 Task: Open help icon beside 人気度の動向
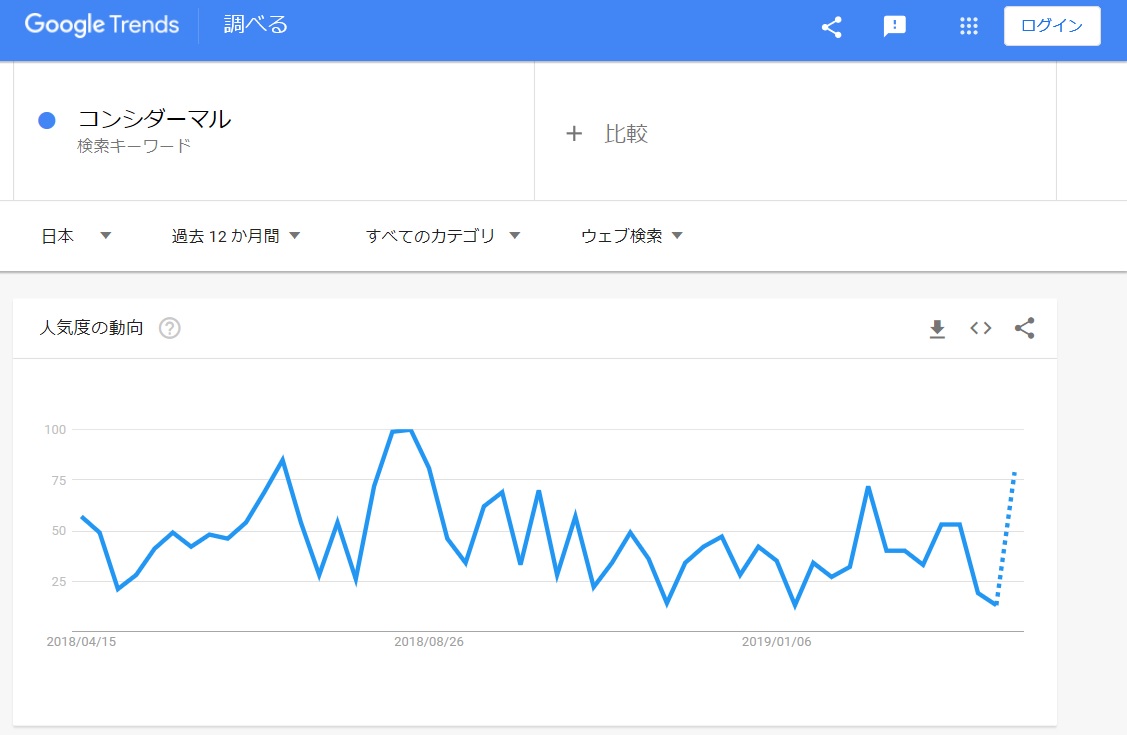(170, 328)
